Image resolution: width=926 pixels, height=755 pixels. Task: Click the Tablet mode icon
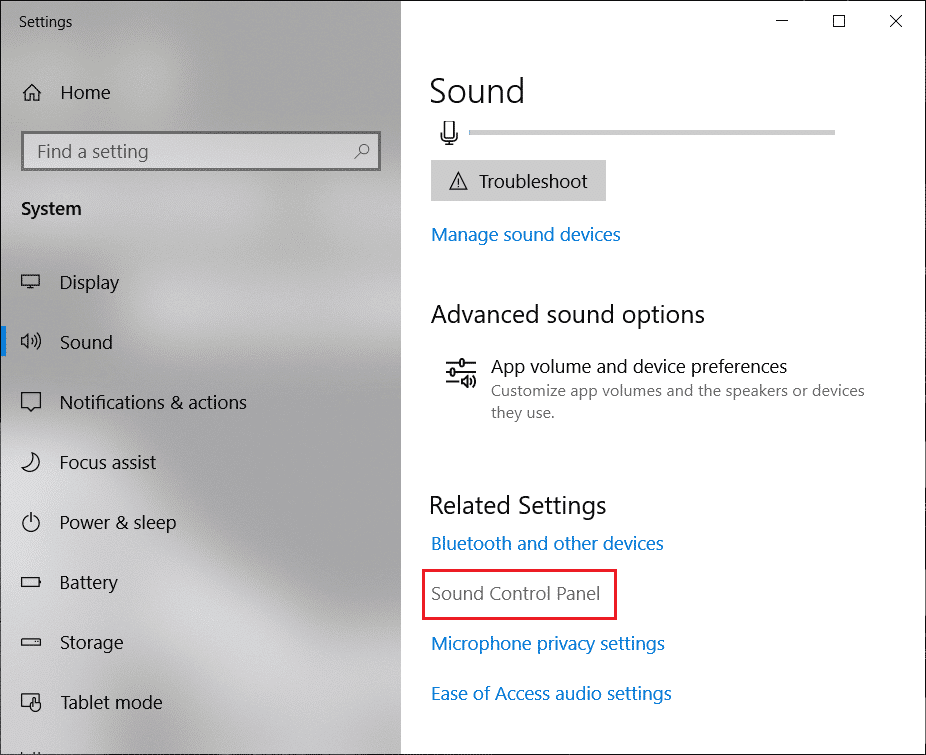click(x=31, y=702)
